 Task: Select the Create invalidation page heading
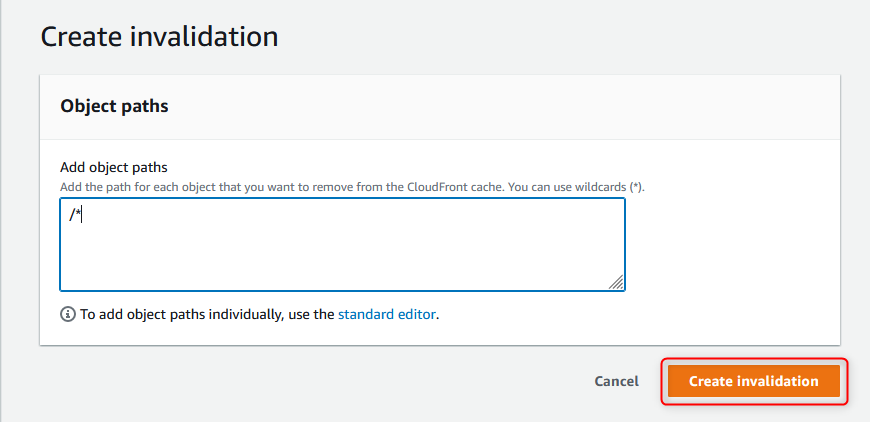tap(159, 38)
